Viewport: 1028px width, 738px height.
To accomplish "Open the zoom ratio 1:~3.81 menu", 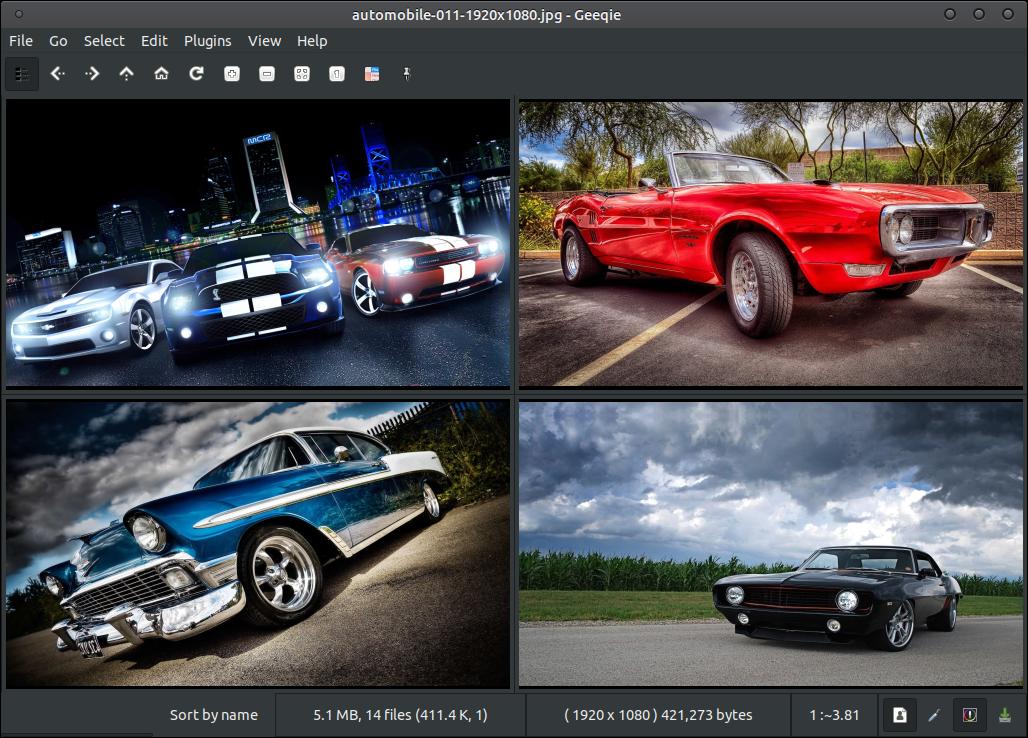I will [x=834, y=715].
